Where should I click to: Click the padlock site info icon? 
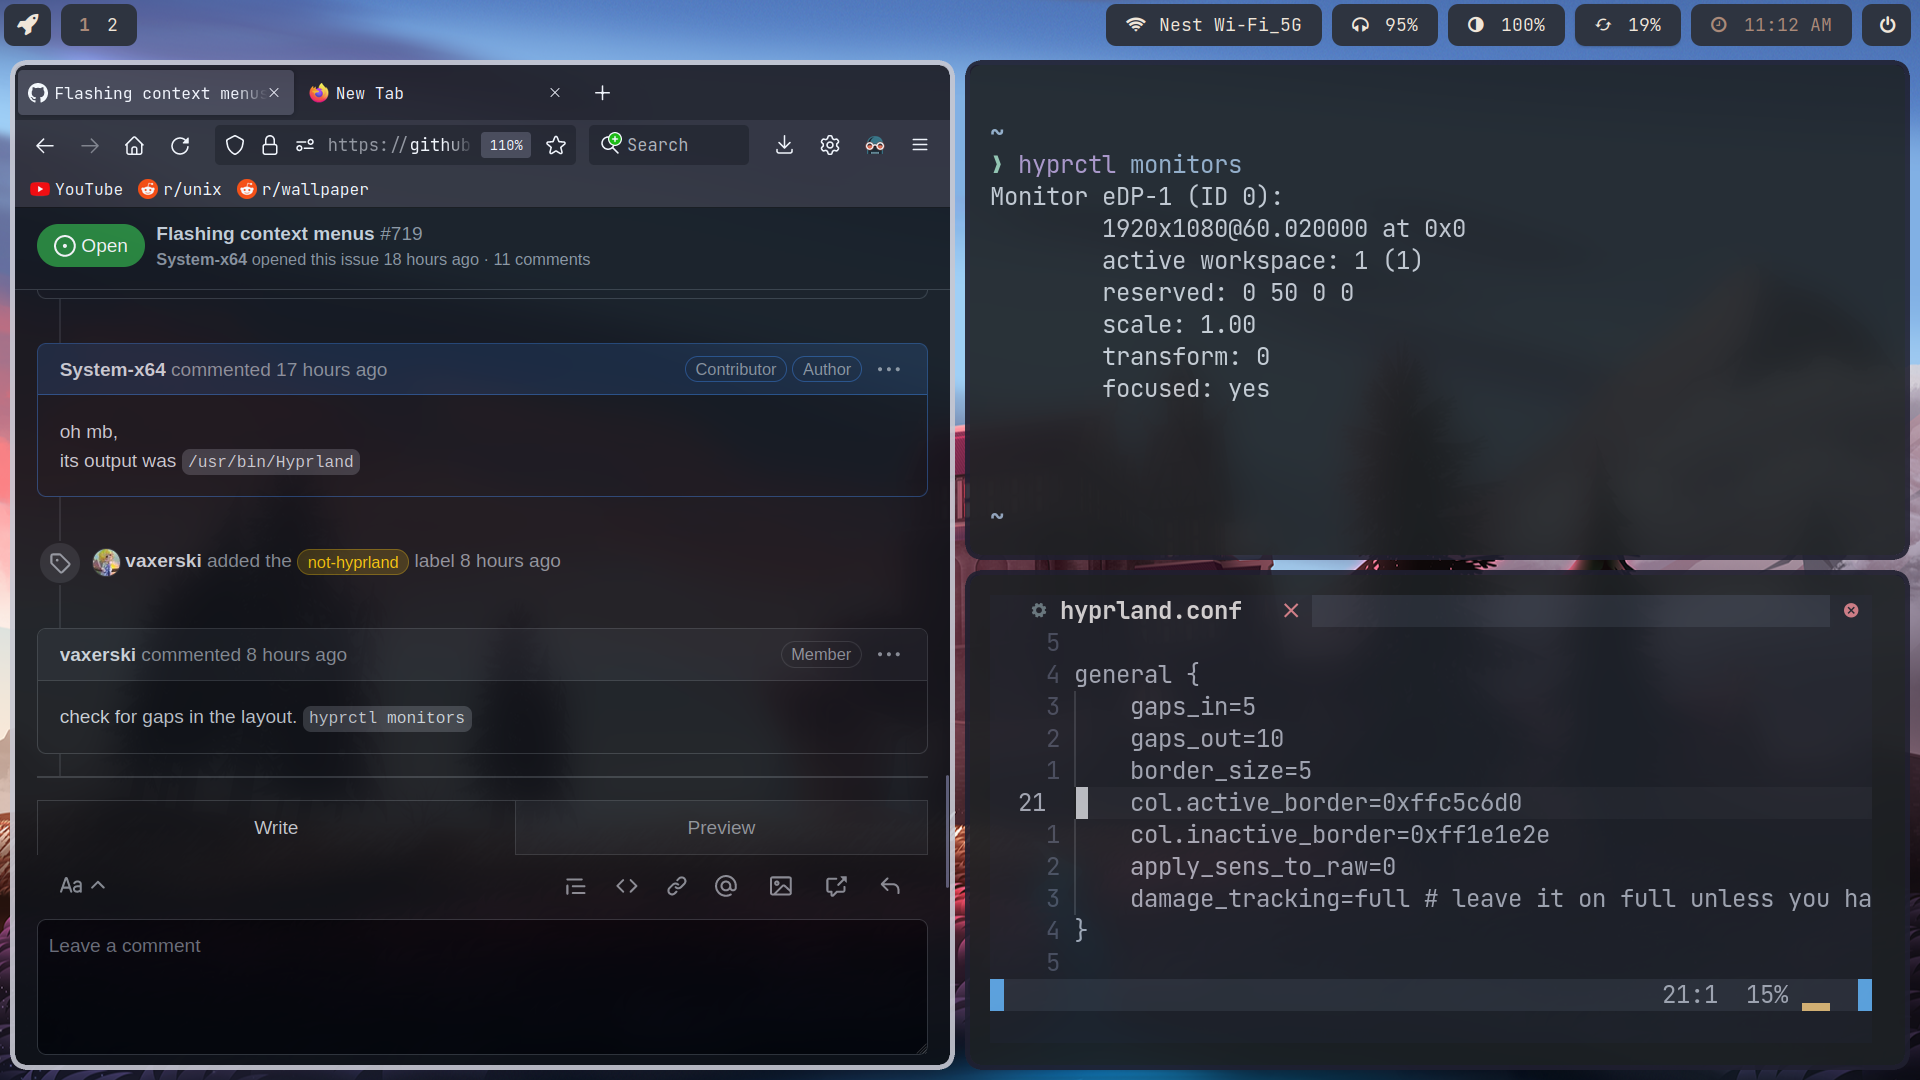click(270, 146)
